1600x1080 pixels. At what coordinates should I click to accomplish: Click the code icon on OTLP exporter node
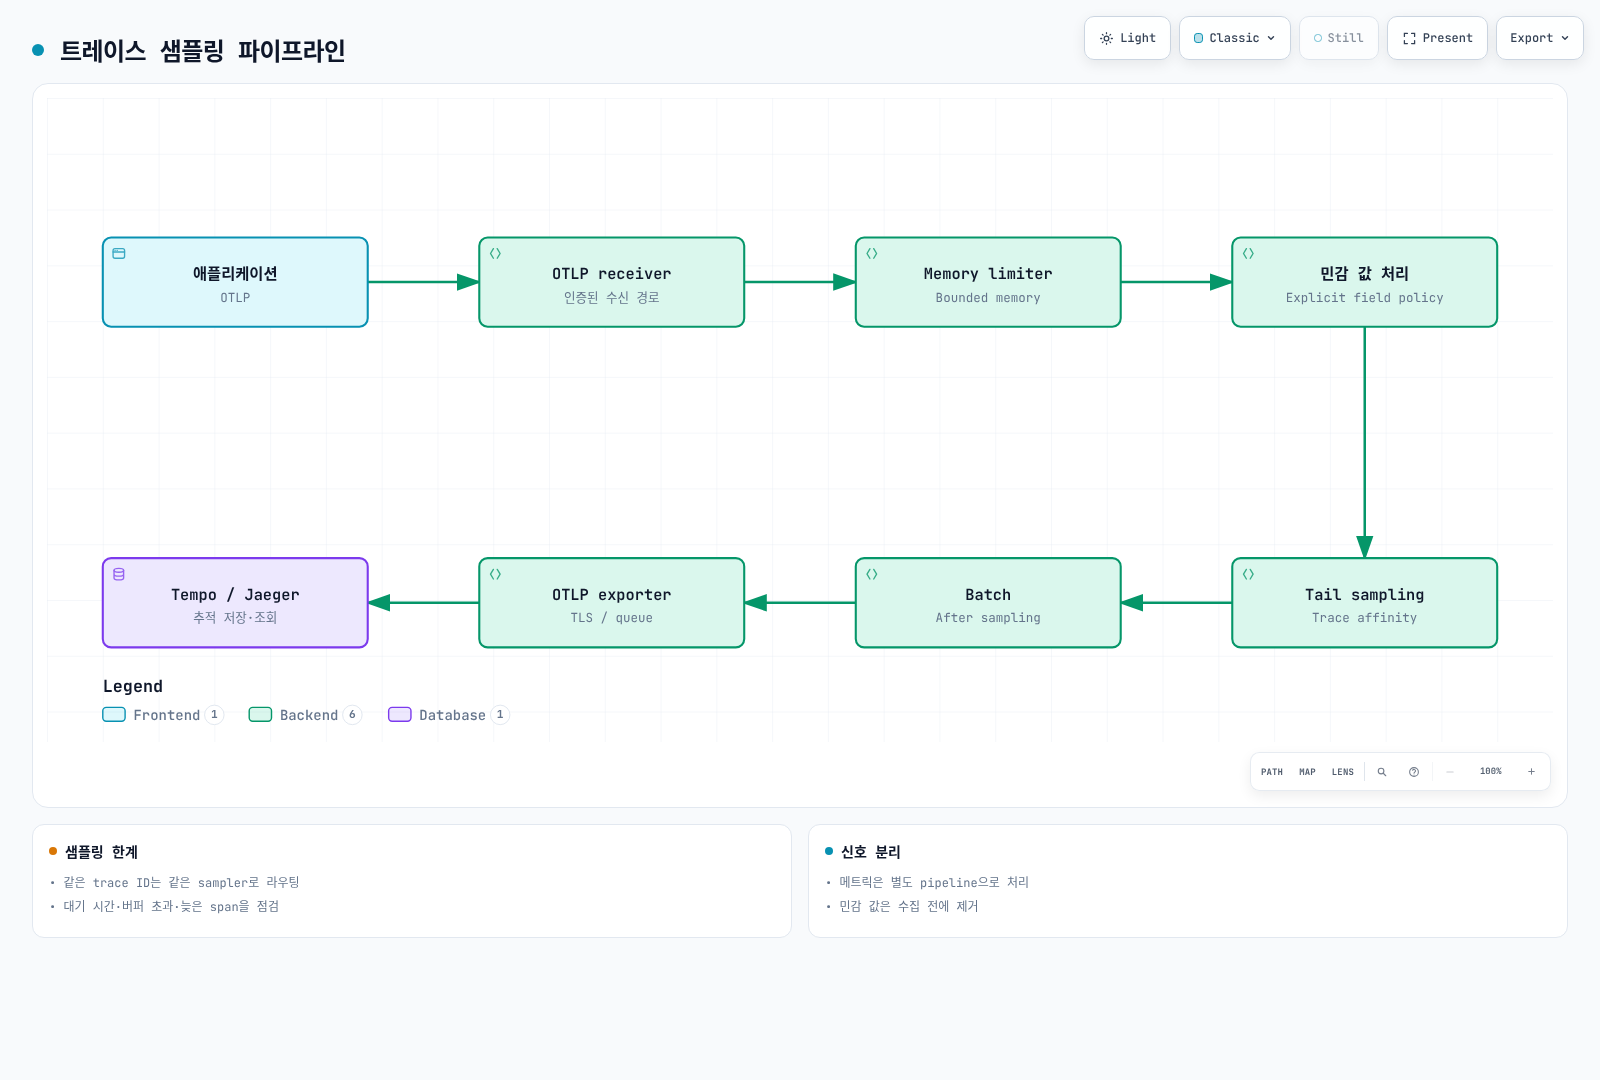[495, 574]
